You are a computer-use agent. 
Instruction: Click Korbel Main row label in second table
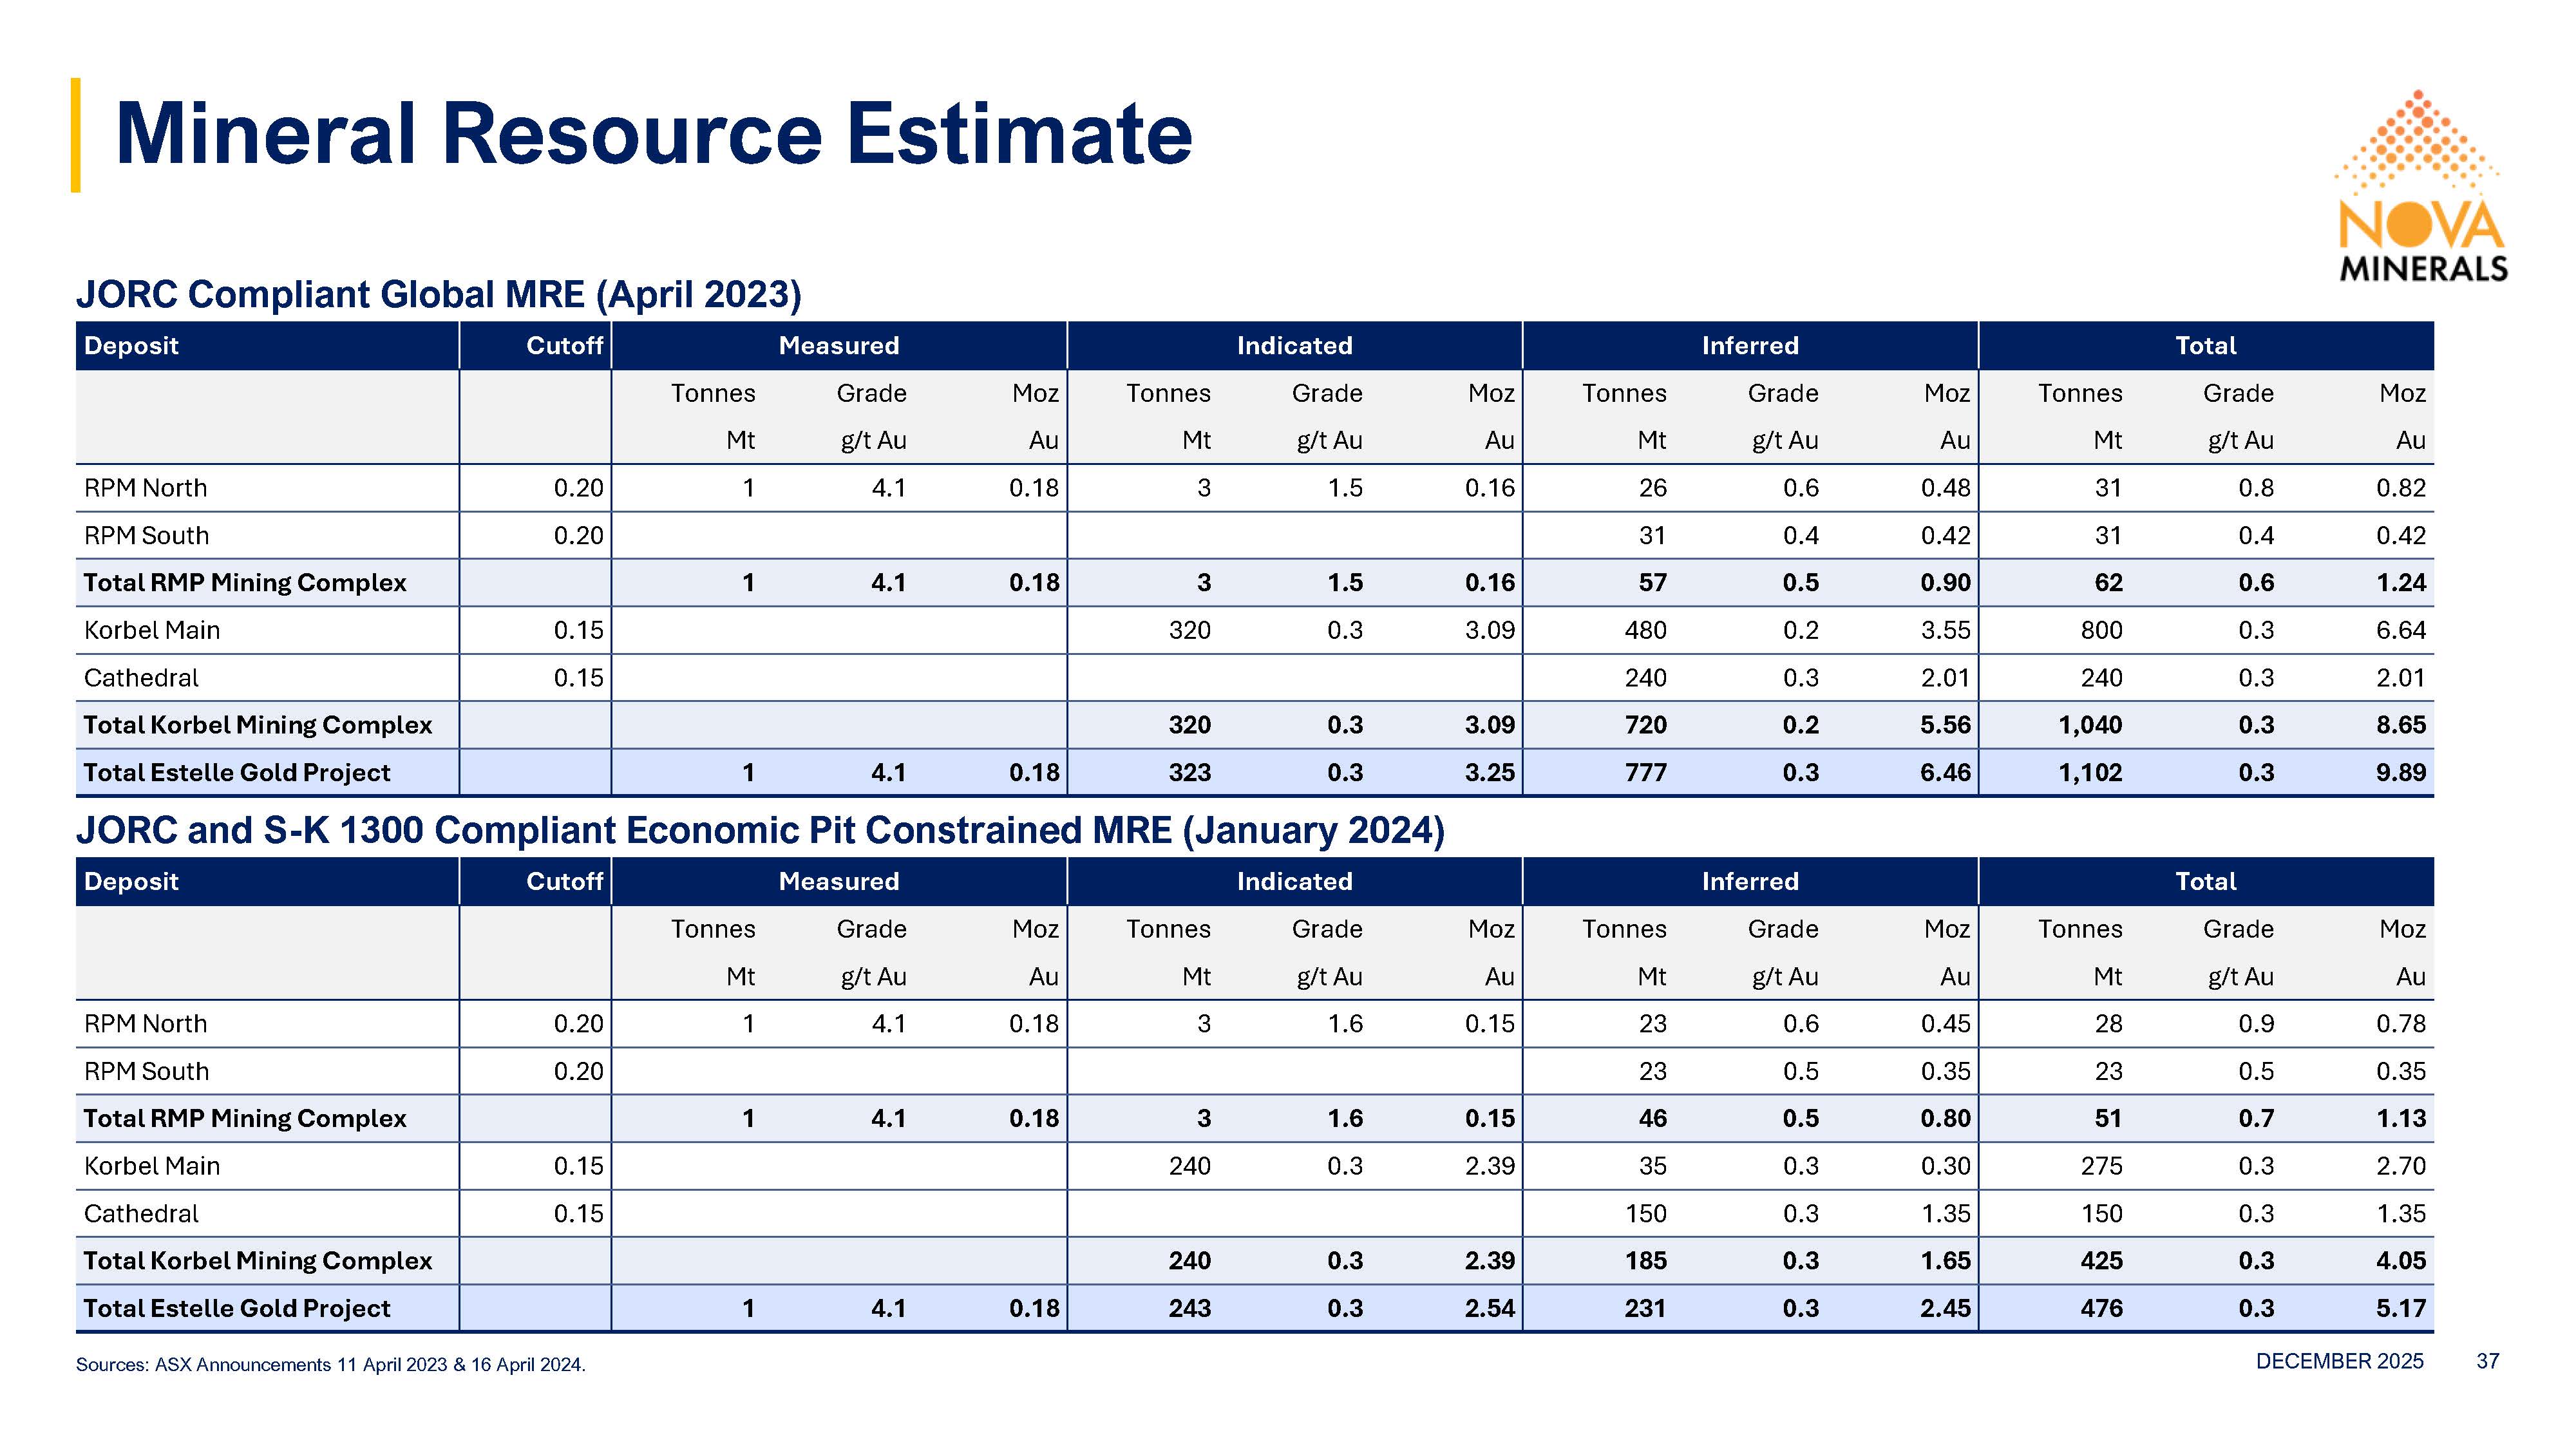click(x=152, y=1166)
